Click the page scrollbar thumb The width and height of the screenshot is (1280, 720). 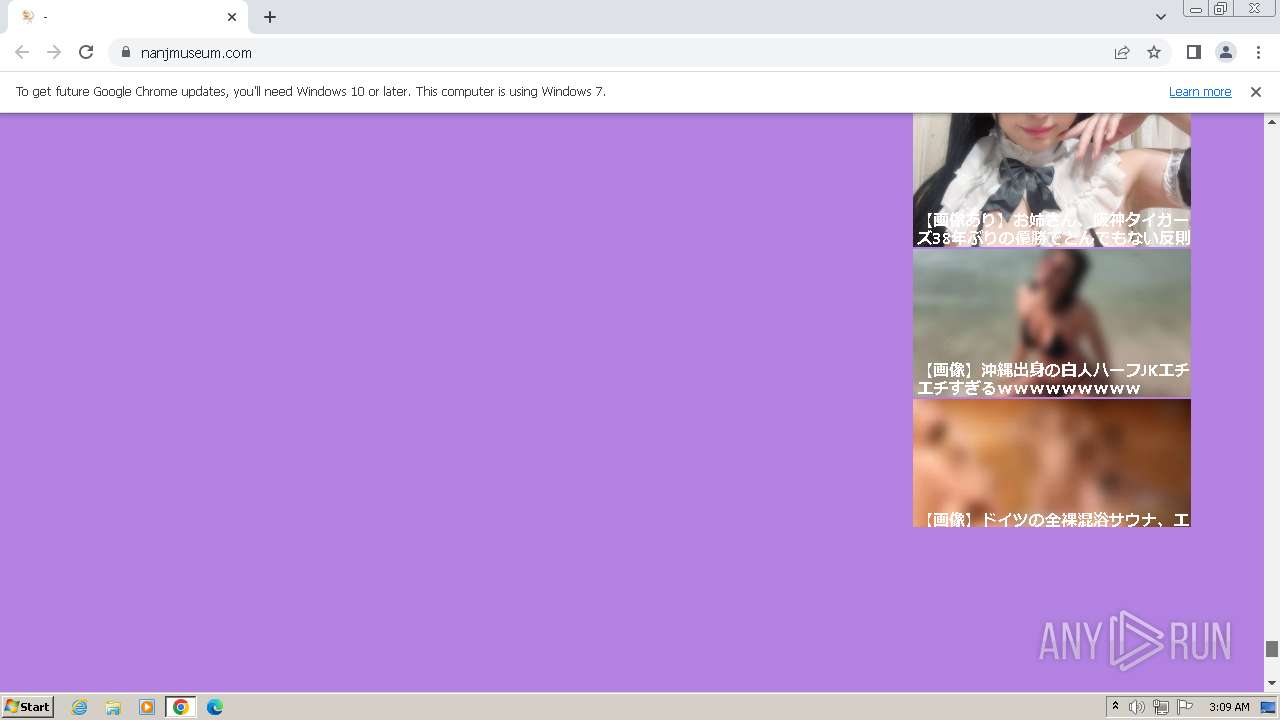tap(1272, 649)
